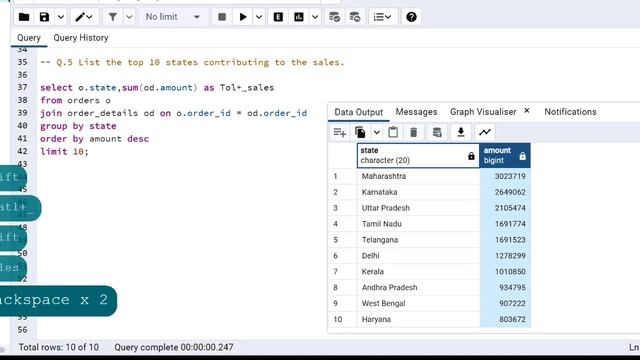Viewport: 640px width, 360px height.
Task: Place cursor on 'limit 10;' line
Action: click(x=64, y=151)
